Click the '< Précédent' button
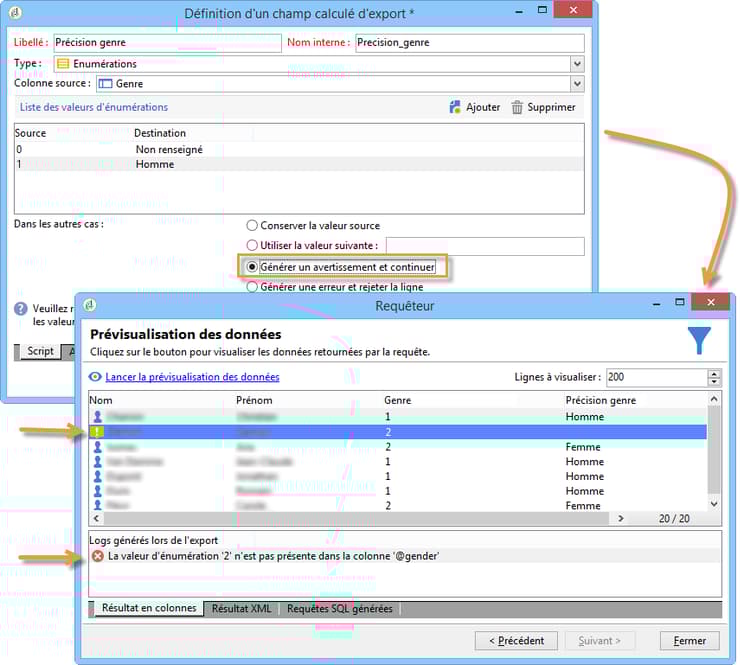 point(516,641)
